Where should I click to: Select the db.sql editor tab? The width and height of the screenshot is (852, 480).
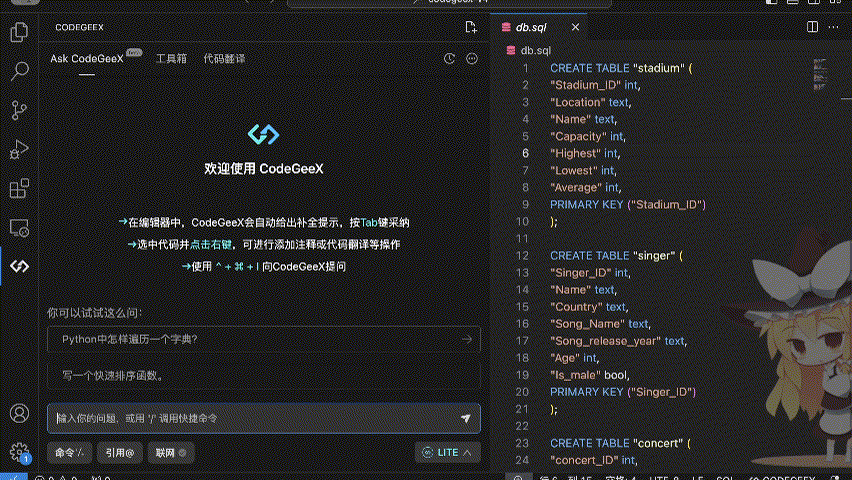(538, 27)
